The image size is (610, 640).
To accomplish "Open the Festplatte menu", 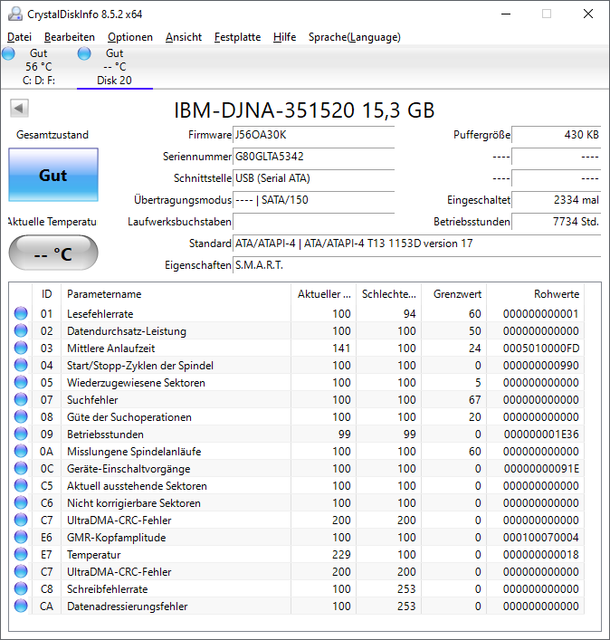I will click(x=237, y=37).
